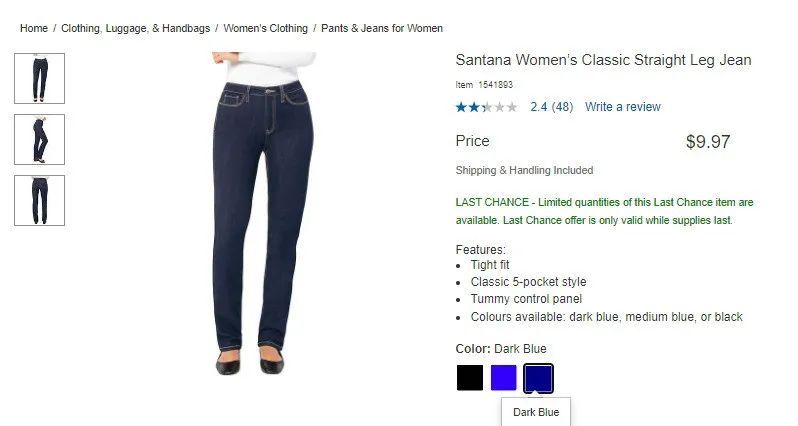The height and width of the screenshot is (426, 798).
Task: Navigate to Women's Clothing breadcrumb
Action: pyautogui.click(x=266, y=29)
